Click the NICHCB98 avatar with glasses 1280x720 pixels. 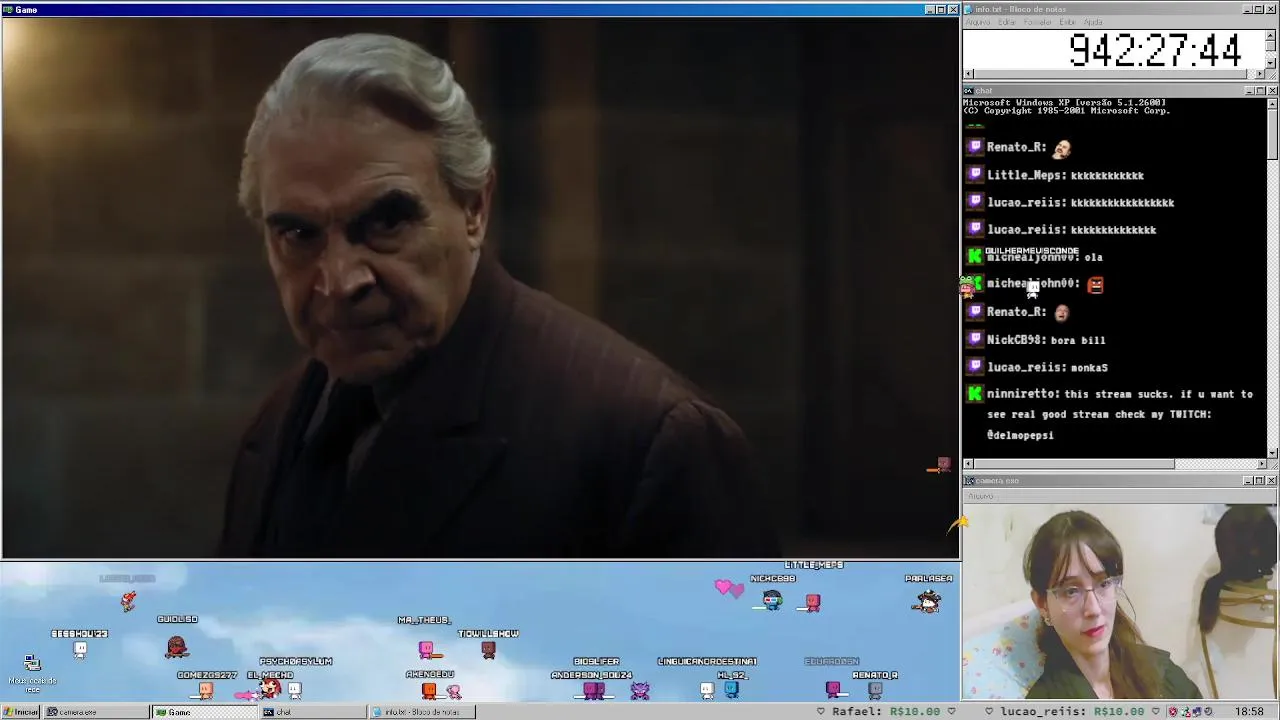tap(771, 600)
